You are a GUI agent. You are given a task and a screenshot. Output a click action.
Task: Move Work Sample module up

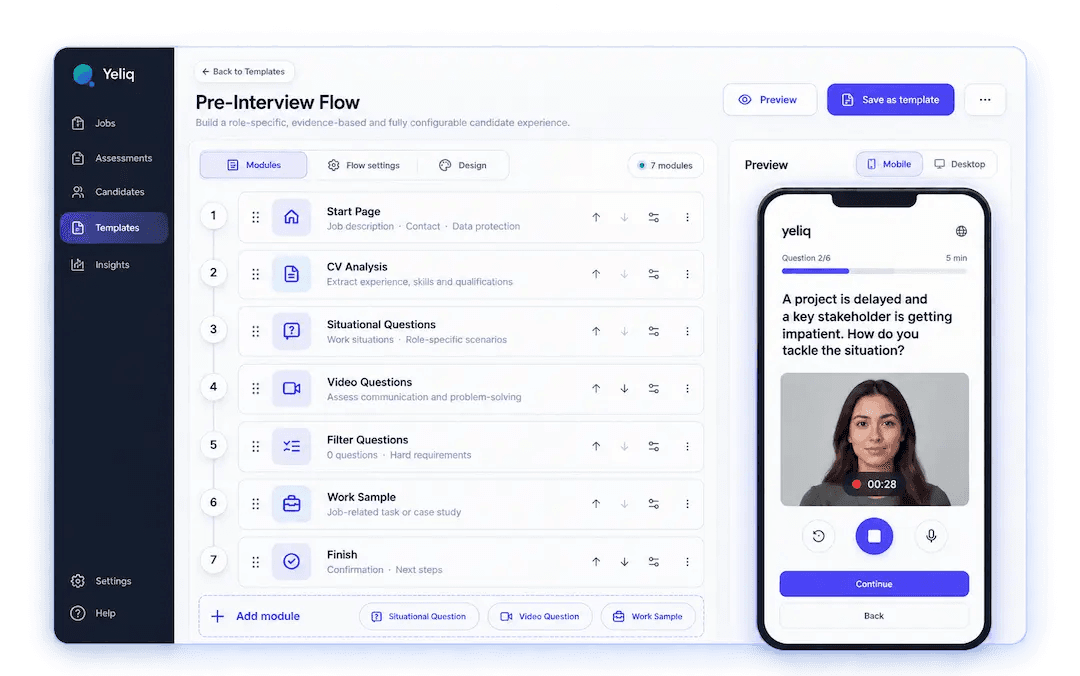tap(596, 504)
